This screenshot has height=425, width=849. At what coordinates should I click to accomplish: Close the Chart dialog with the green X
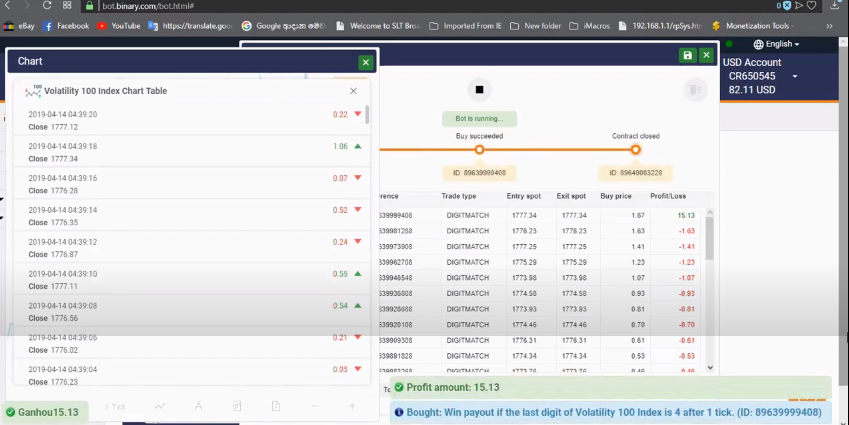point(365,62)
